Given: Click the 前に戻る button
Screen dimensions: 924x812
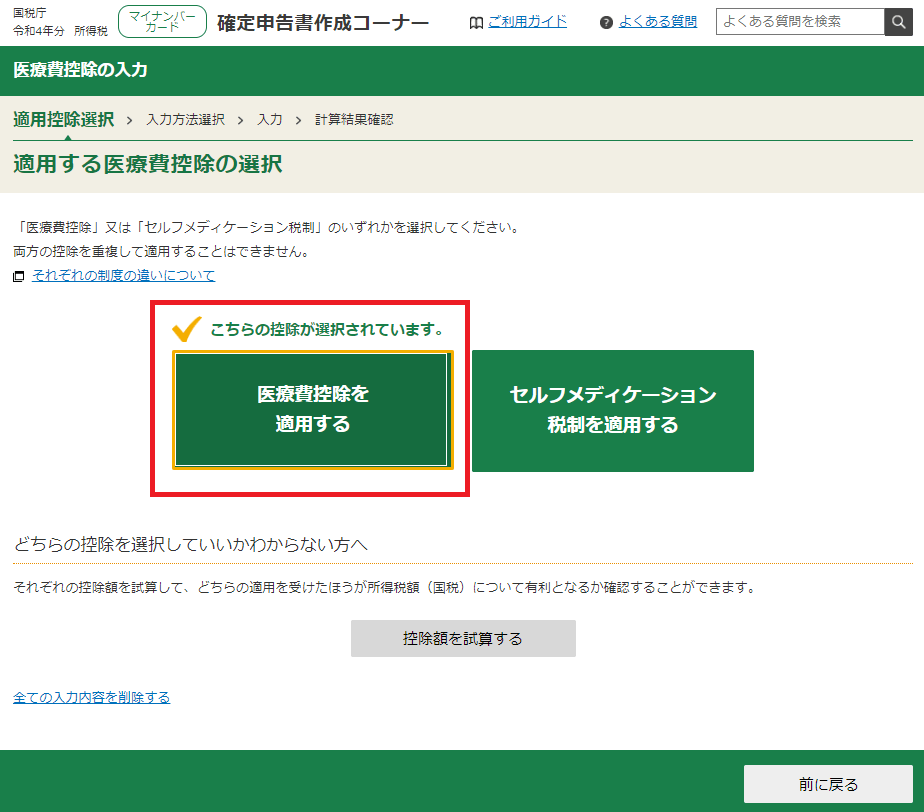Looking at the screenshot, I should [x=828, y=784].
